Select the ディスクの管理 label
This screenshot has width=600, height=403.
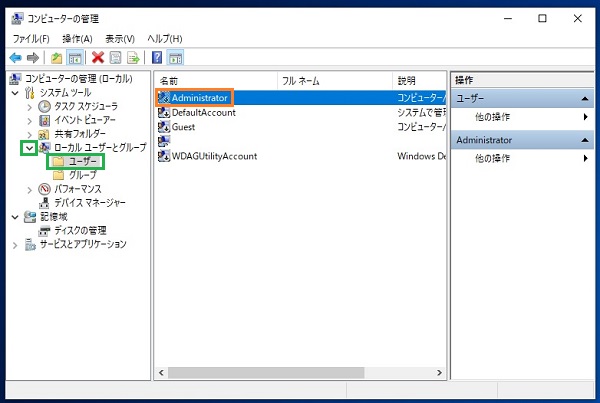click(80, 231)
